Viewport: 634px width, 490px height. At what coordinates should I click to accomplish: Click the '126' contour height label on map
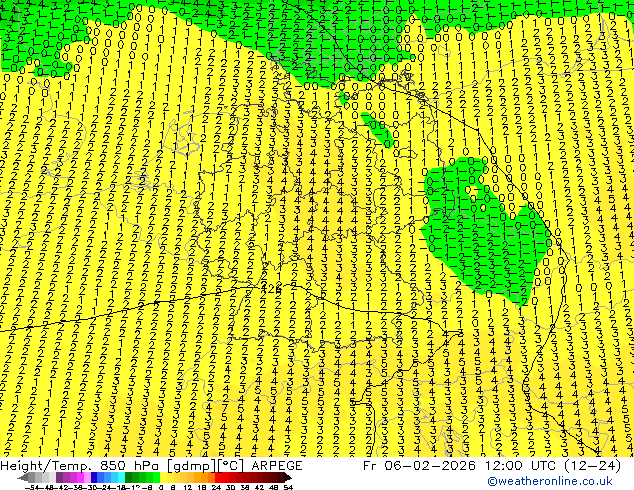[271, 289]
